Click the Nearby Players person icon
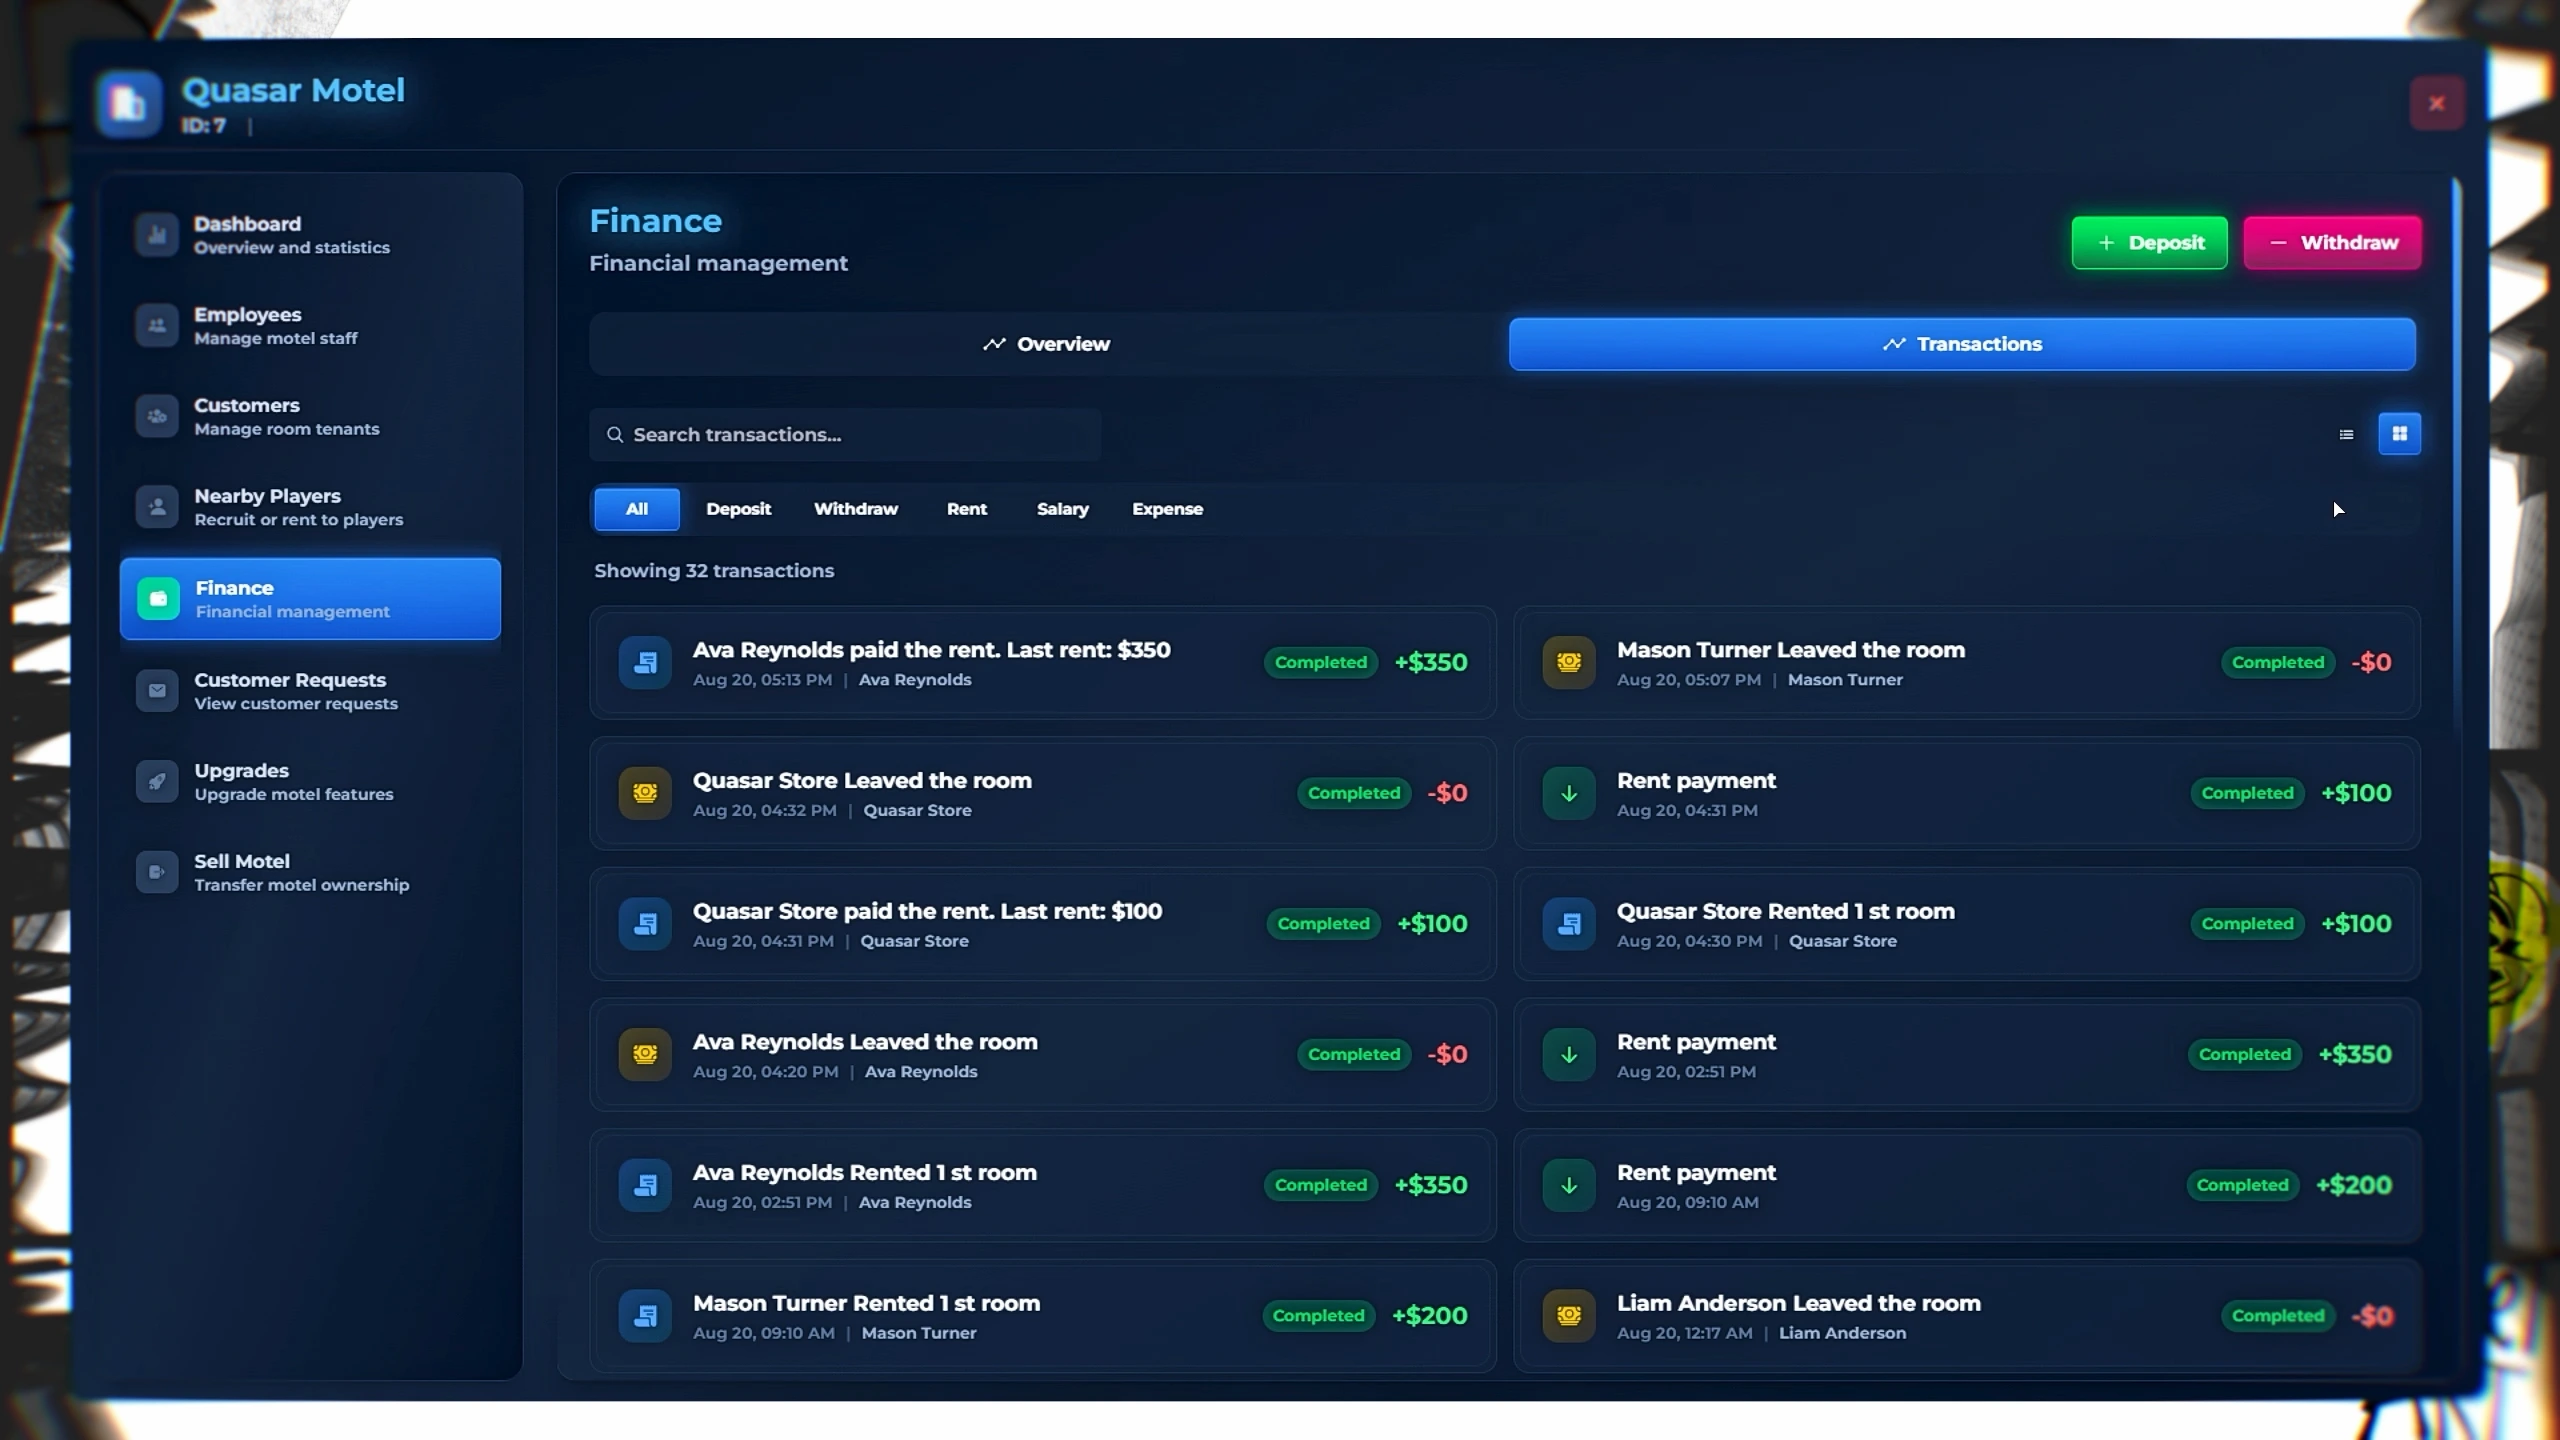Image resolution: width=2560 pixels, height=1440 pixels. tap(157, 508)
